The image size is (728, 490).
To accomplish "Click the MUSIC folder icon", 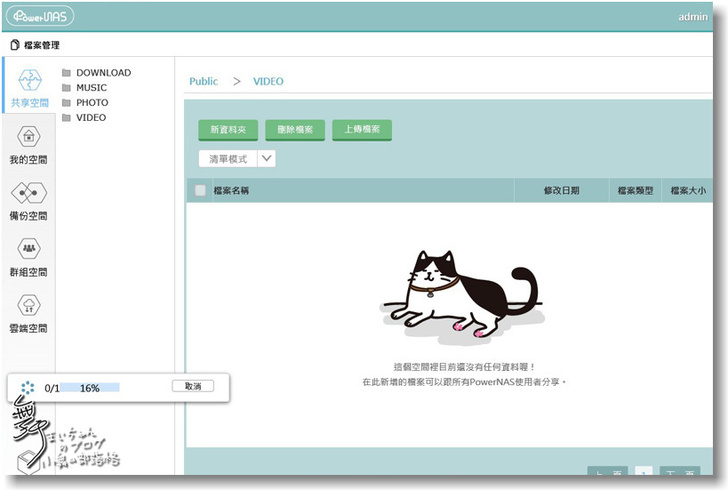I will point(66,88).
